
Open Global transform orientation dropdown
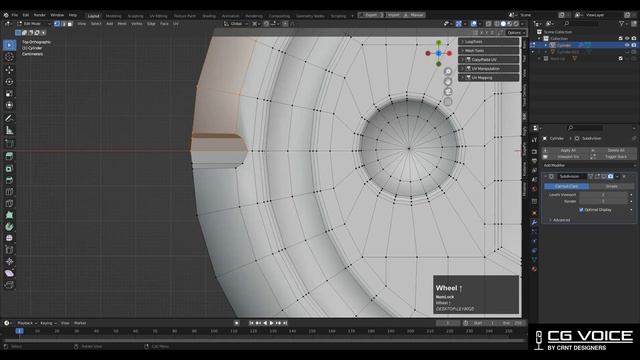tap(236, 24)
